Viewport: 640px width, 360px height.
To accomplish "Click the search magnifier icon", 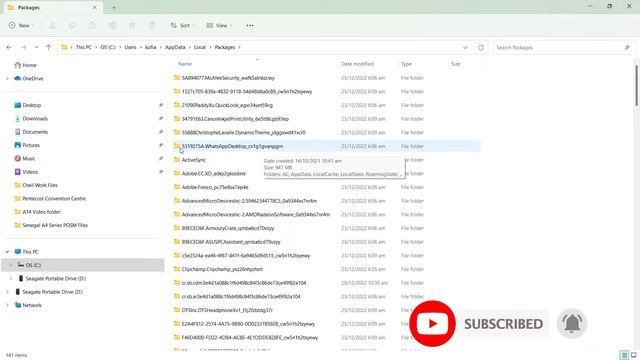I will pyautogui.click(x=627, y=47).
